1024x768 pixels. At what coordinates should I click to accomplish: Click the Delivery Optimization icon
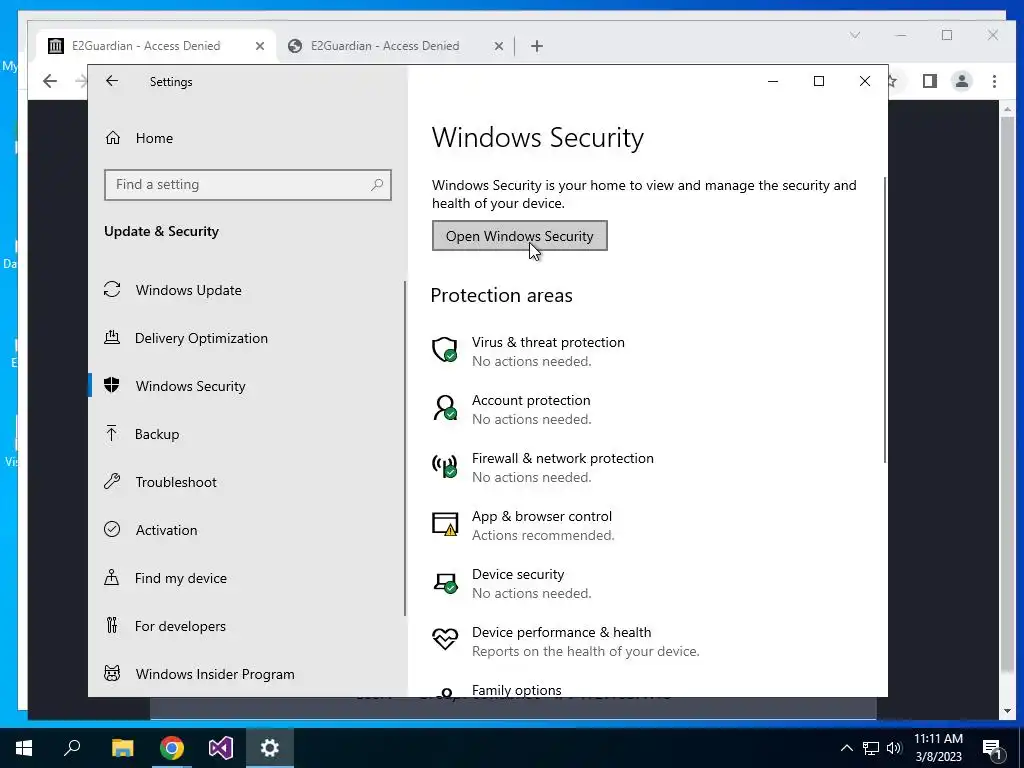pyautogui.click(x=112, y=338)
